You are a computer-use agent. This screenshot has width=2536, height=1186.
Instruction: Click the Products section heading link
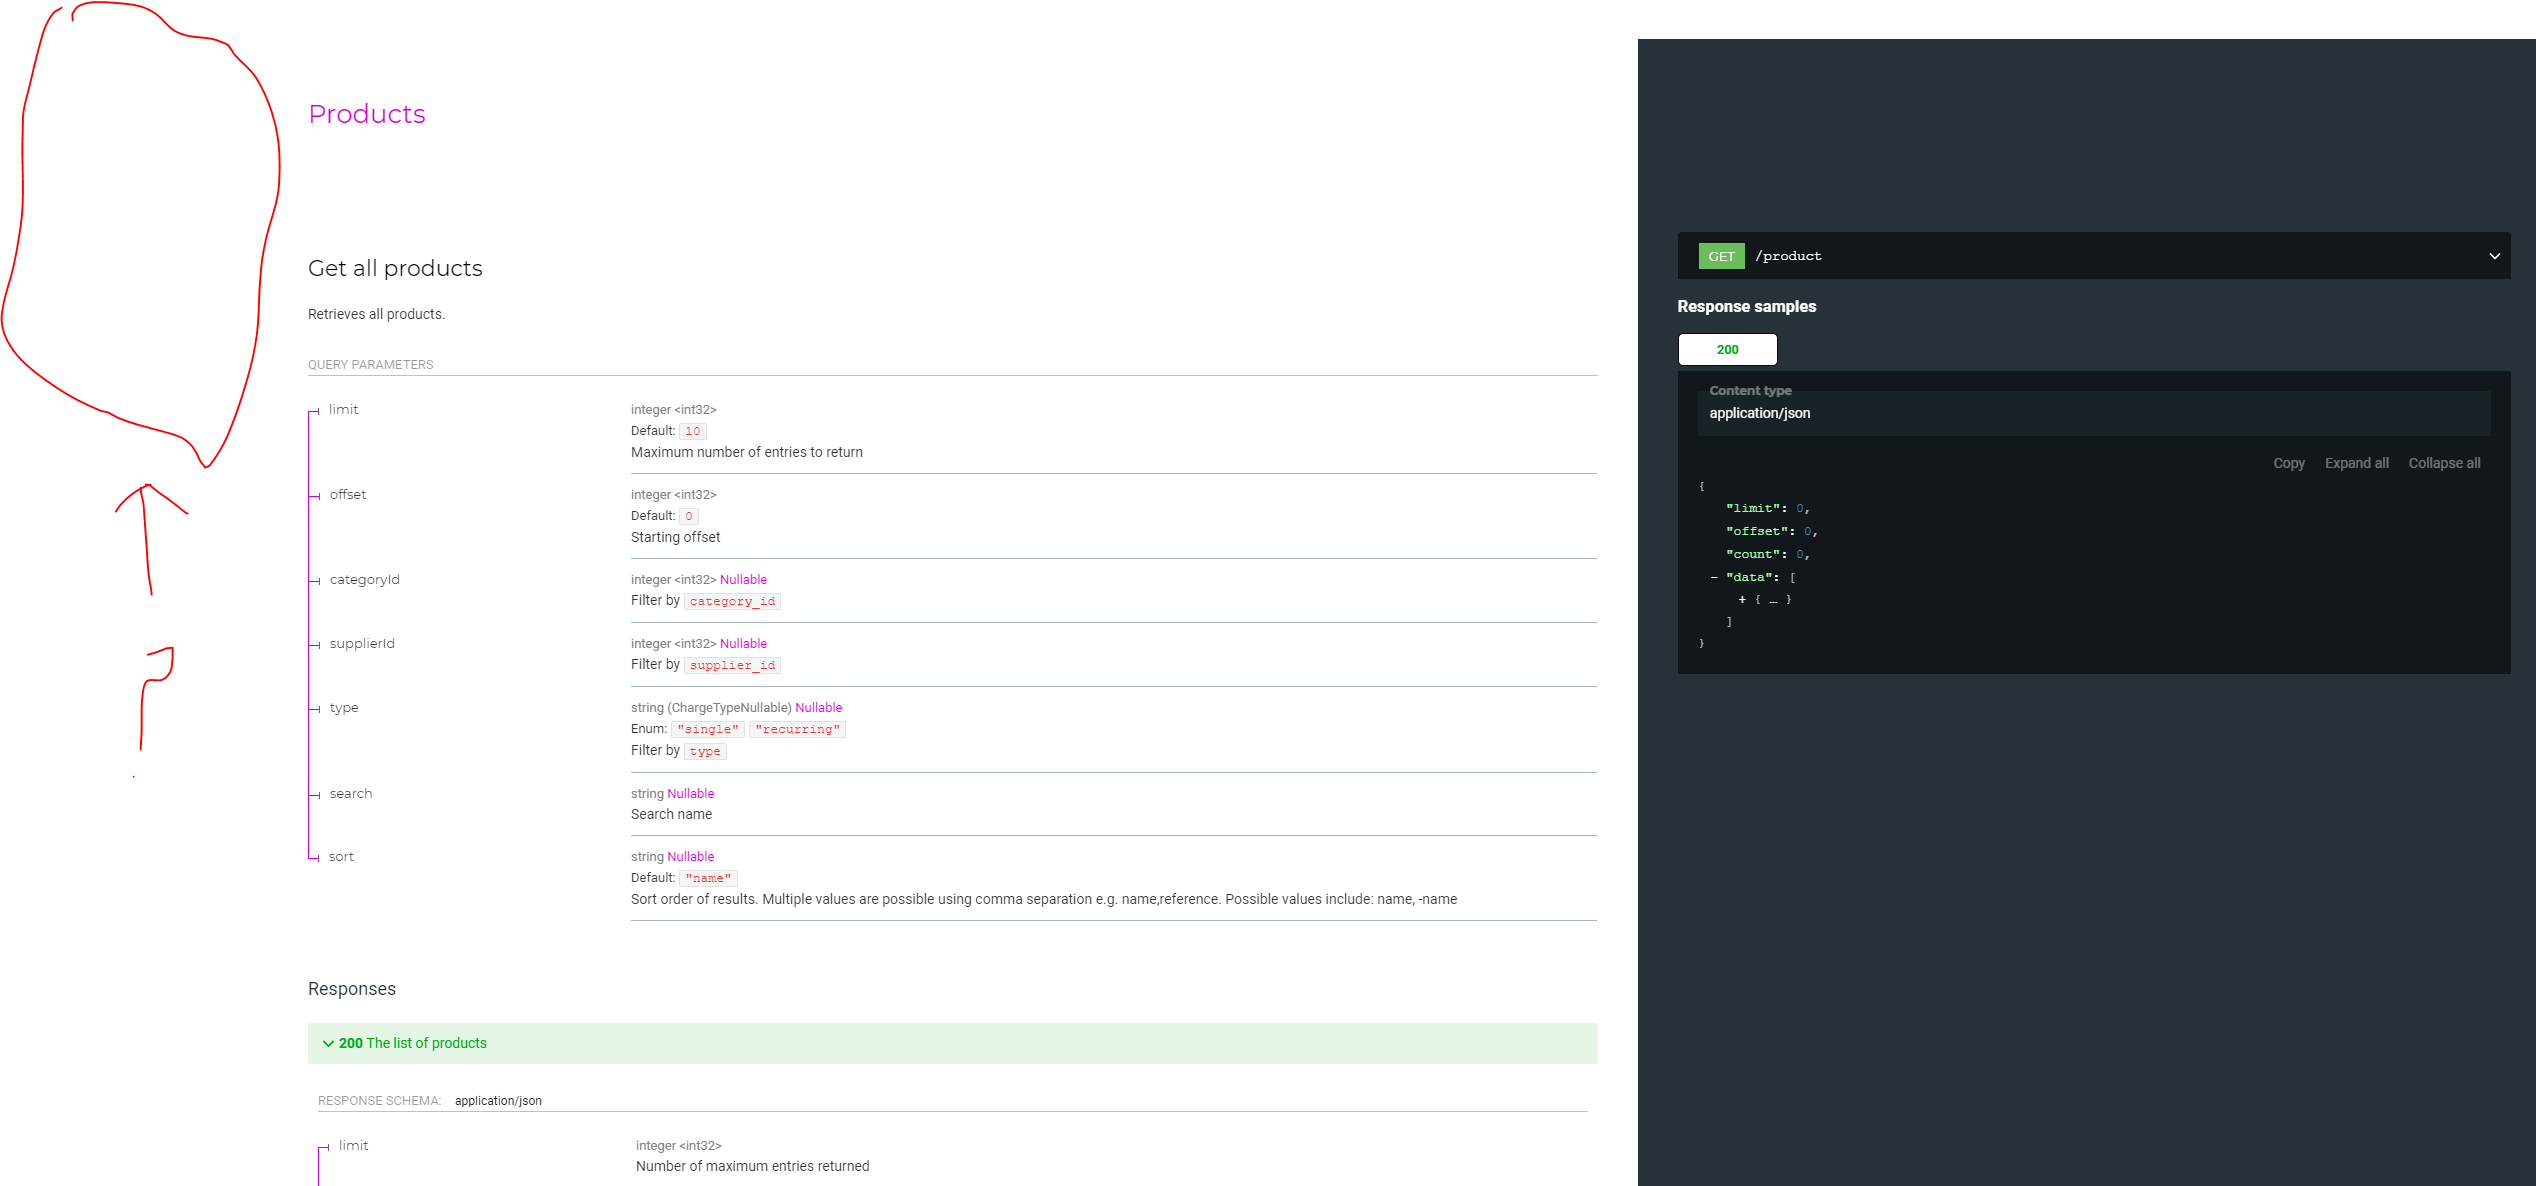(366, 114)
